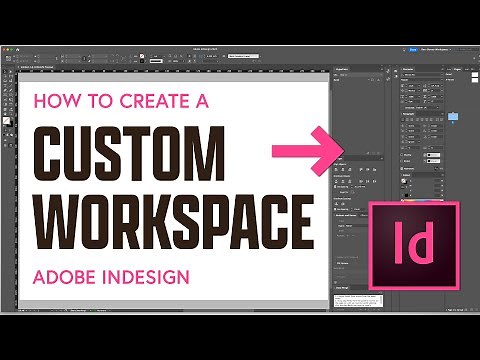480x360 pixels.
Task: Click Align bottom edges in Align panel
Action: pos(374,170)
